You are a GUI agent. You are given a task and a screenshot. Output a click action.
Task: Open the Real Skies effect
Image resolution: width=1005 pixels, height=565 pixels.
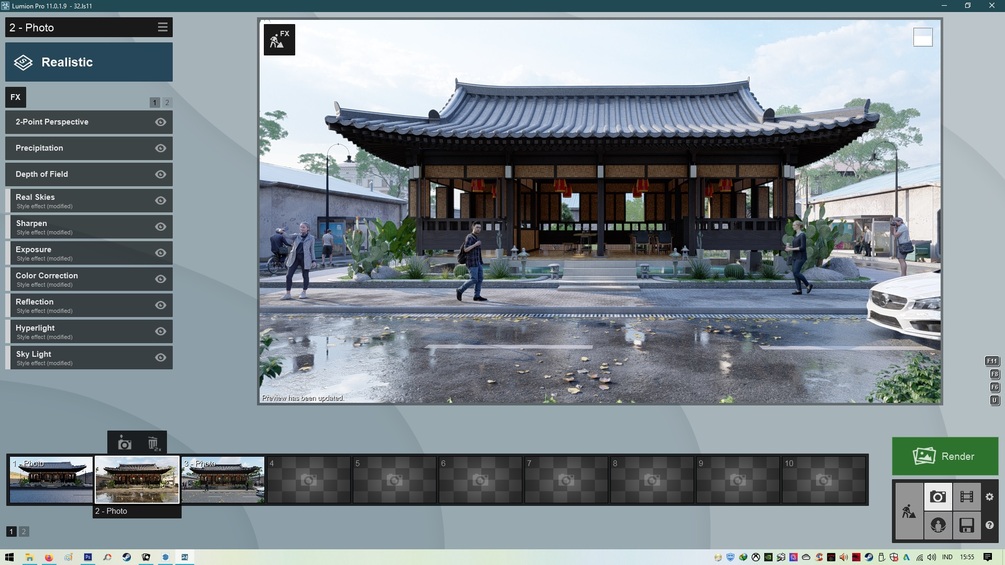pyautogui.click(x=89, y=201)
